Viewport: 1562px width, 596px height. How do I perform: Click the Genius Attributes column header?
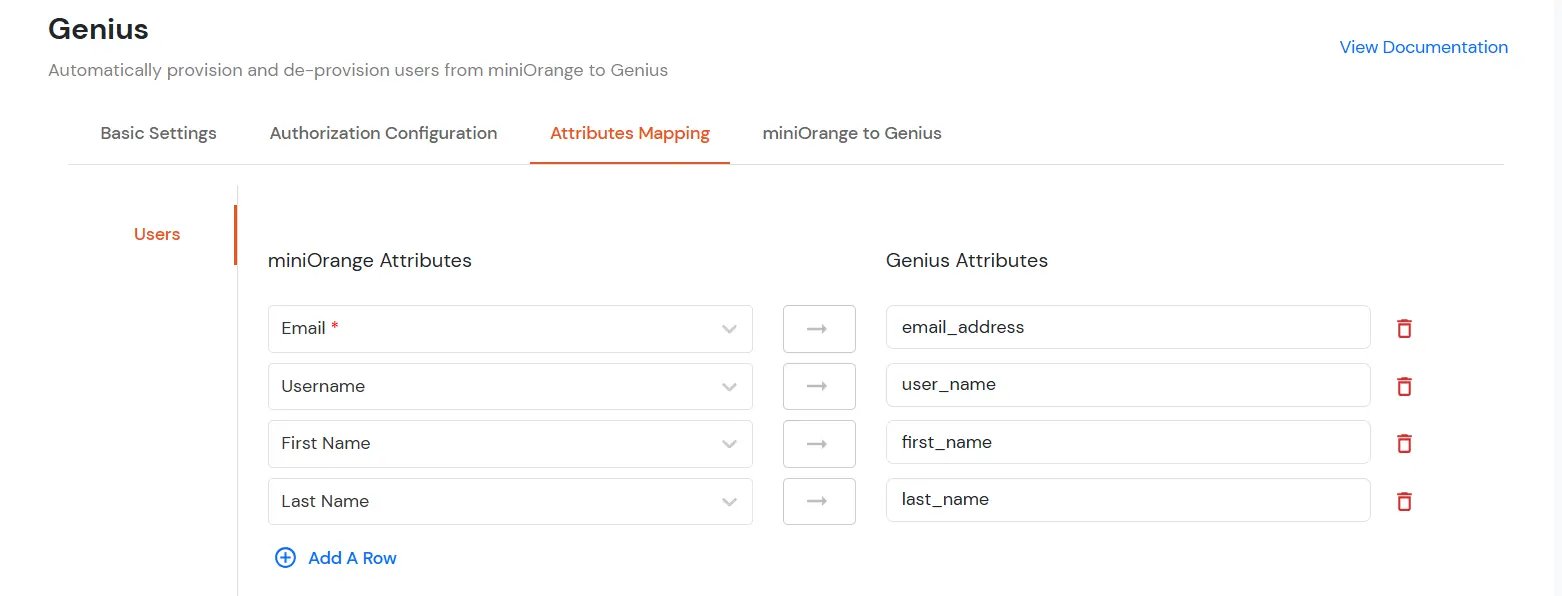967,261
